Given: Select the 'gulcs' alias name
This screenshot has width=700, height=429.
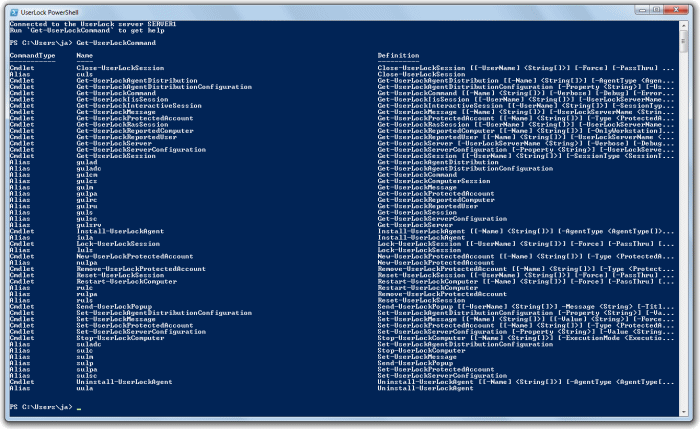Looking at the screenshot, I should pos(87,181).
